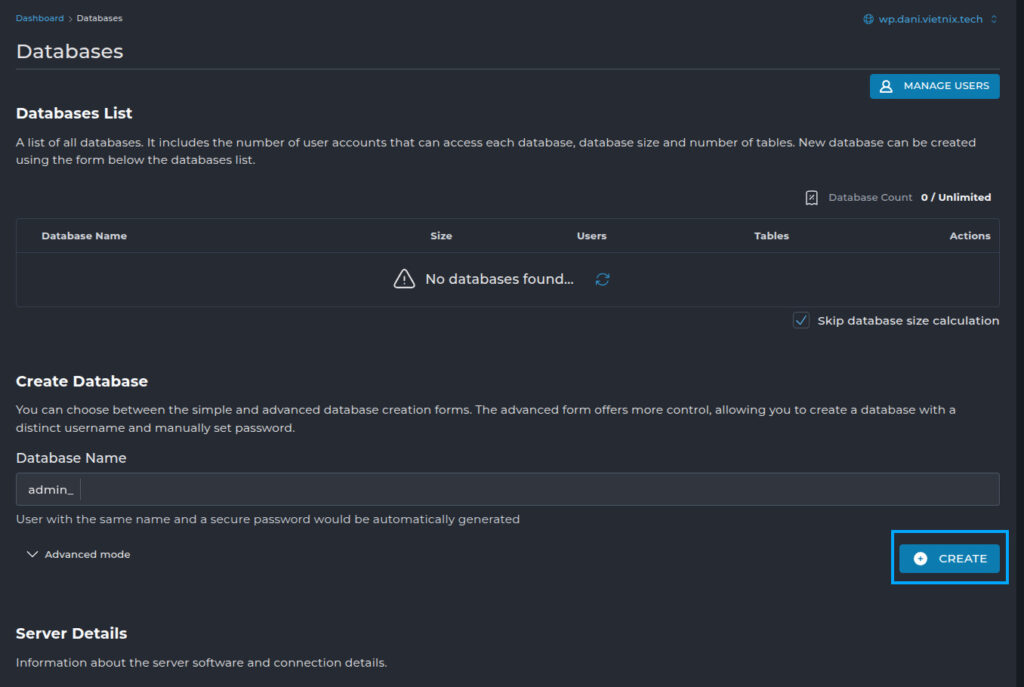This screenshot has width=1024, height=687.
Task: Click the Server Details heading
Action: pyautogui.click(x=71, y=633)
